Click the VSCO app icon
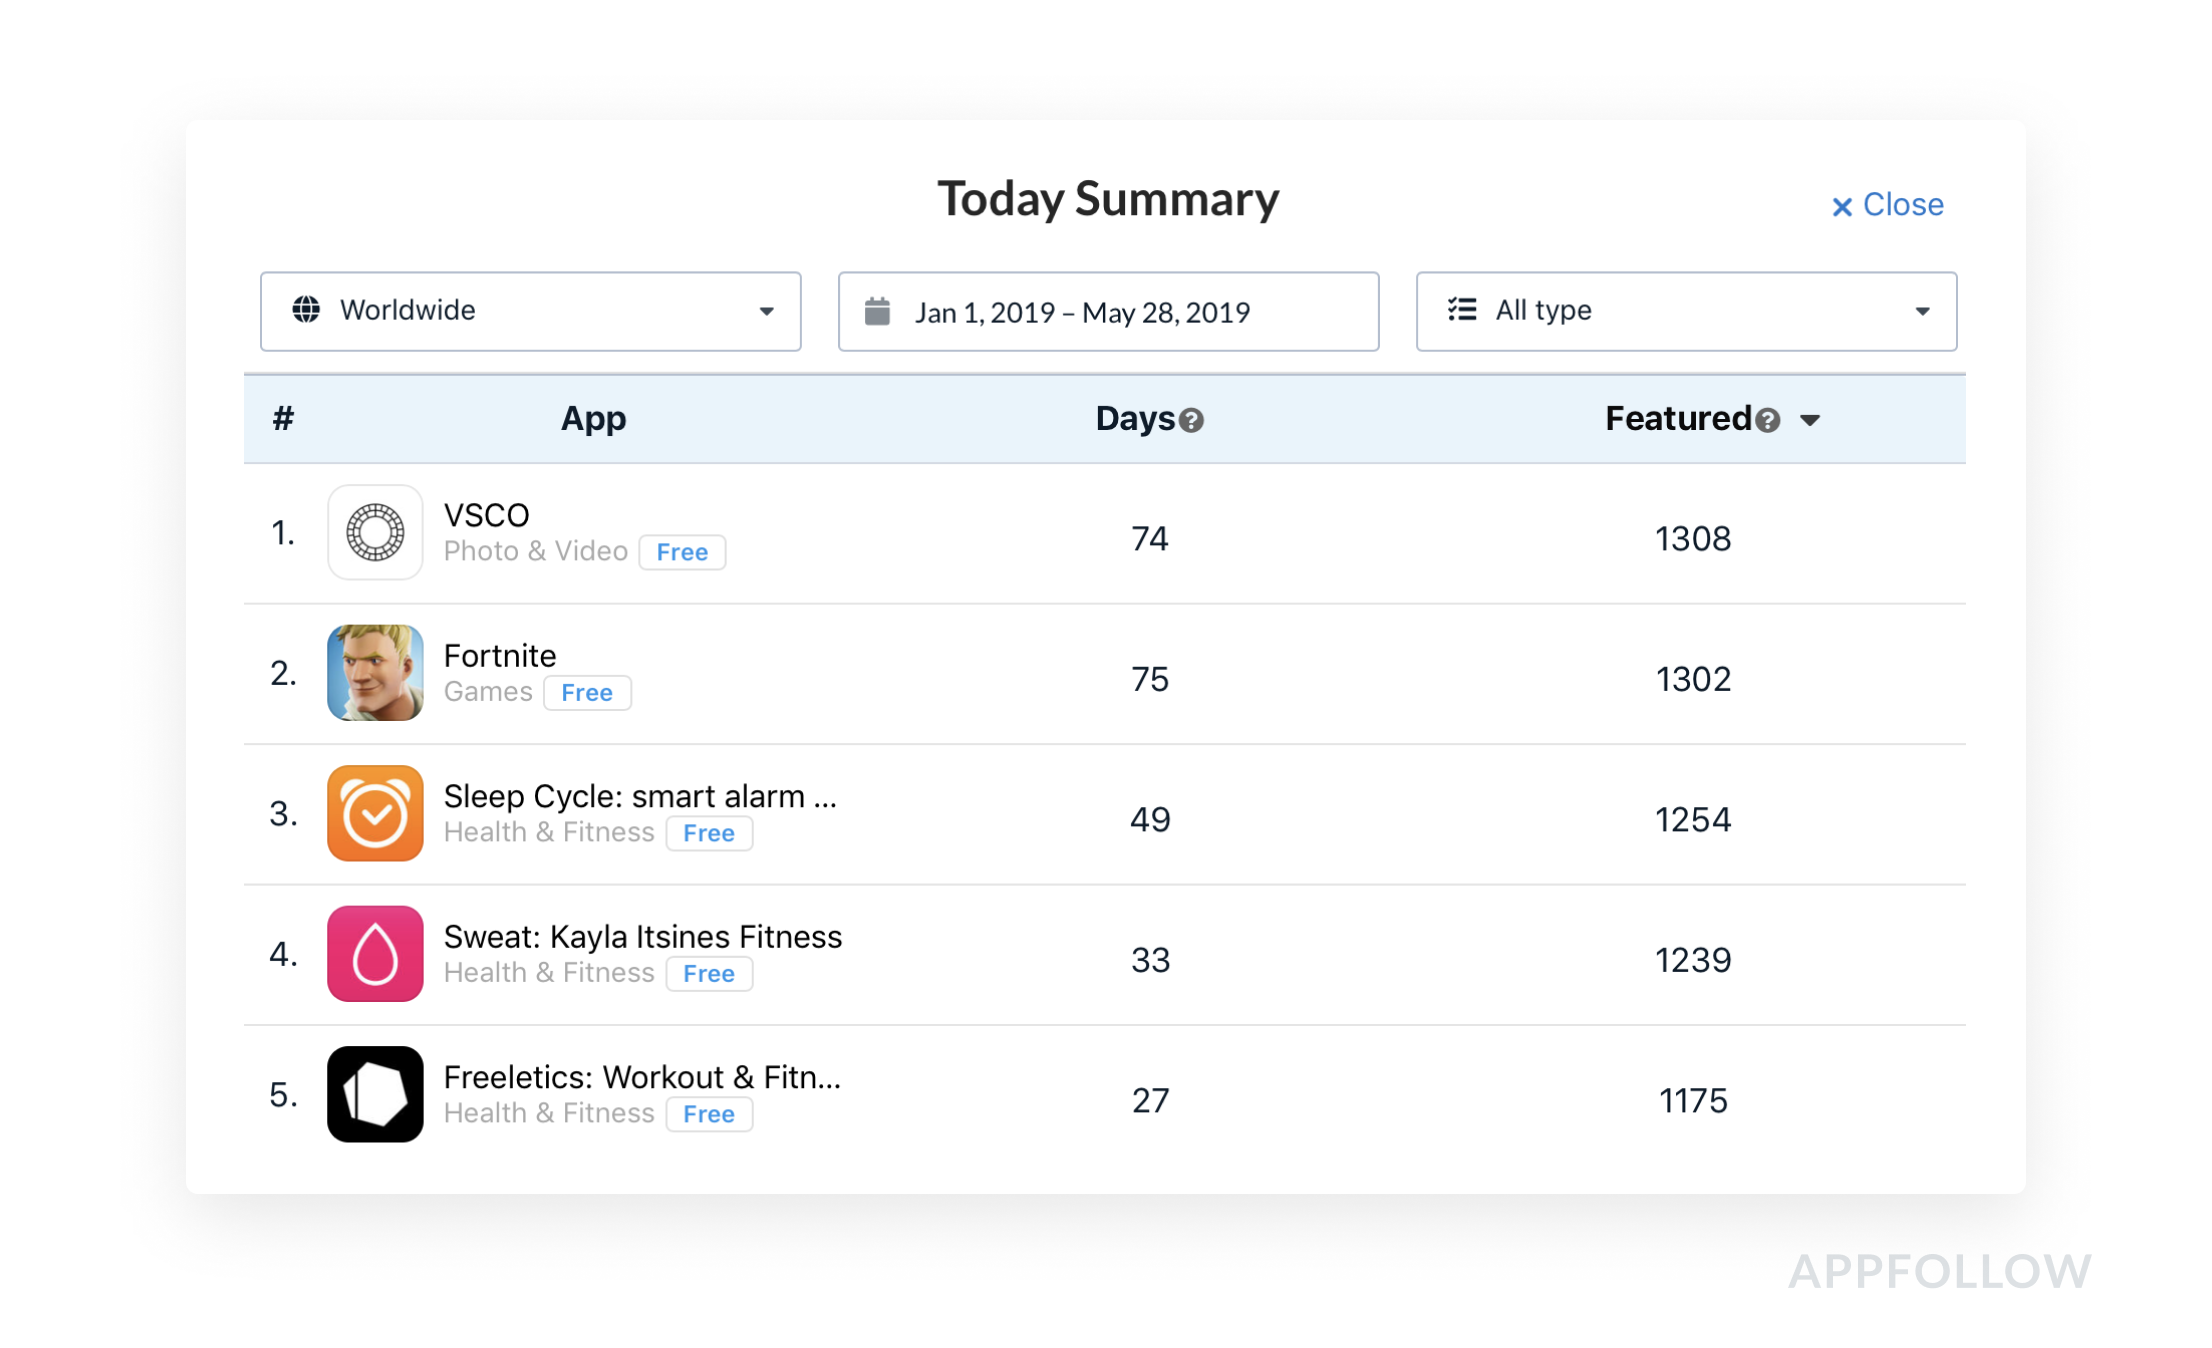The height and width of the screenshot is (1348, 2212). pyautogui.click(x=375, y=532)
